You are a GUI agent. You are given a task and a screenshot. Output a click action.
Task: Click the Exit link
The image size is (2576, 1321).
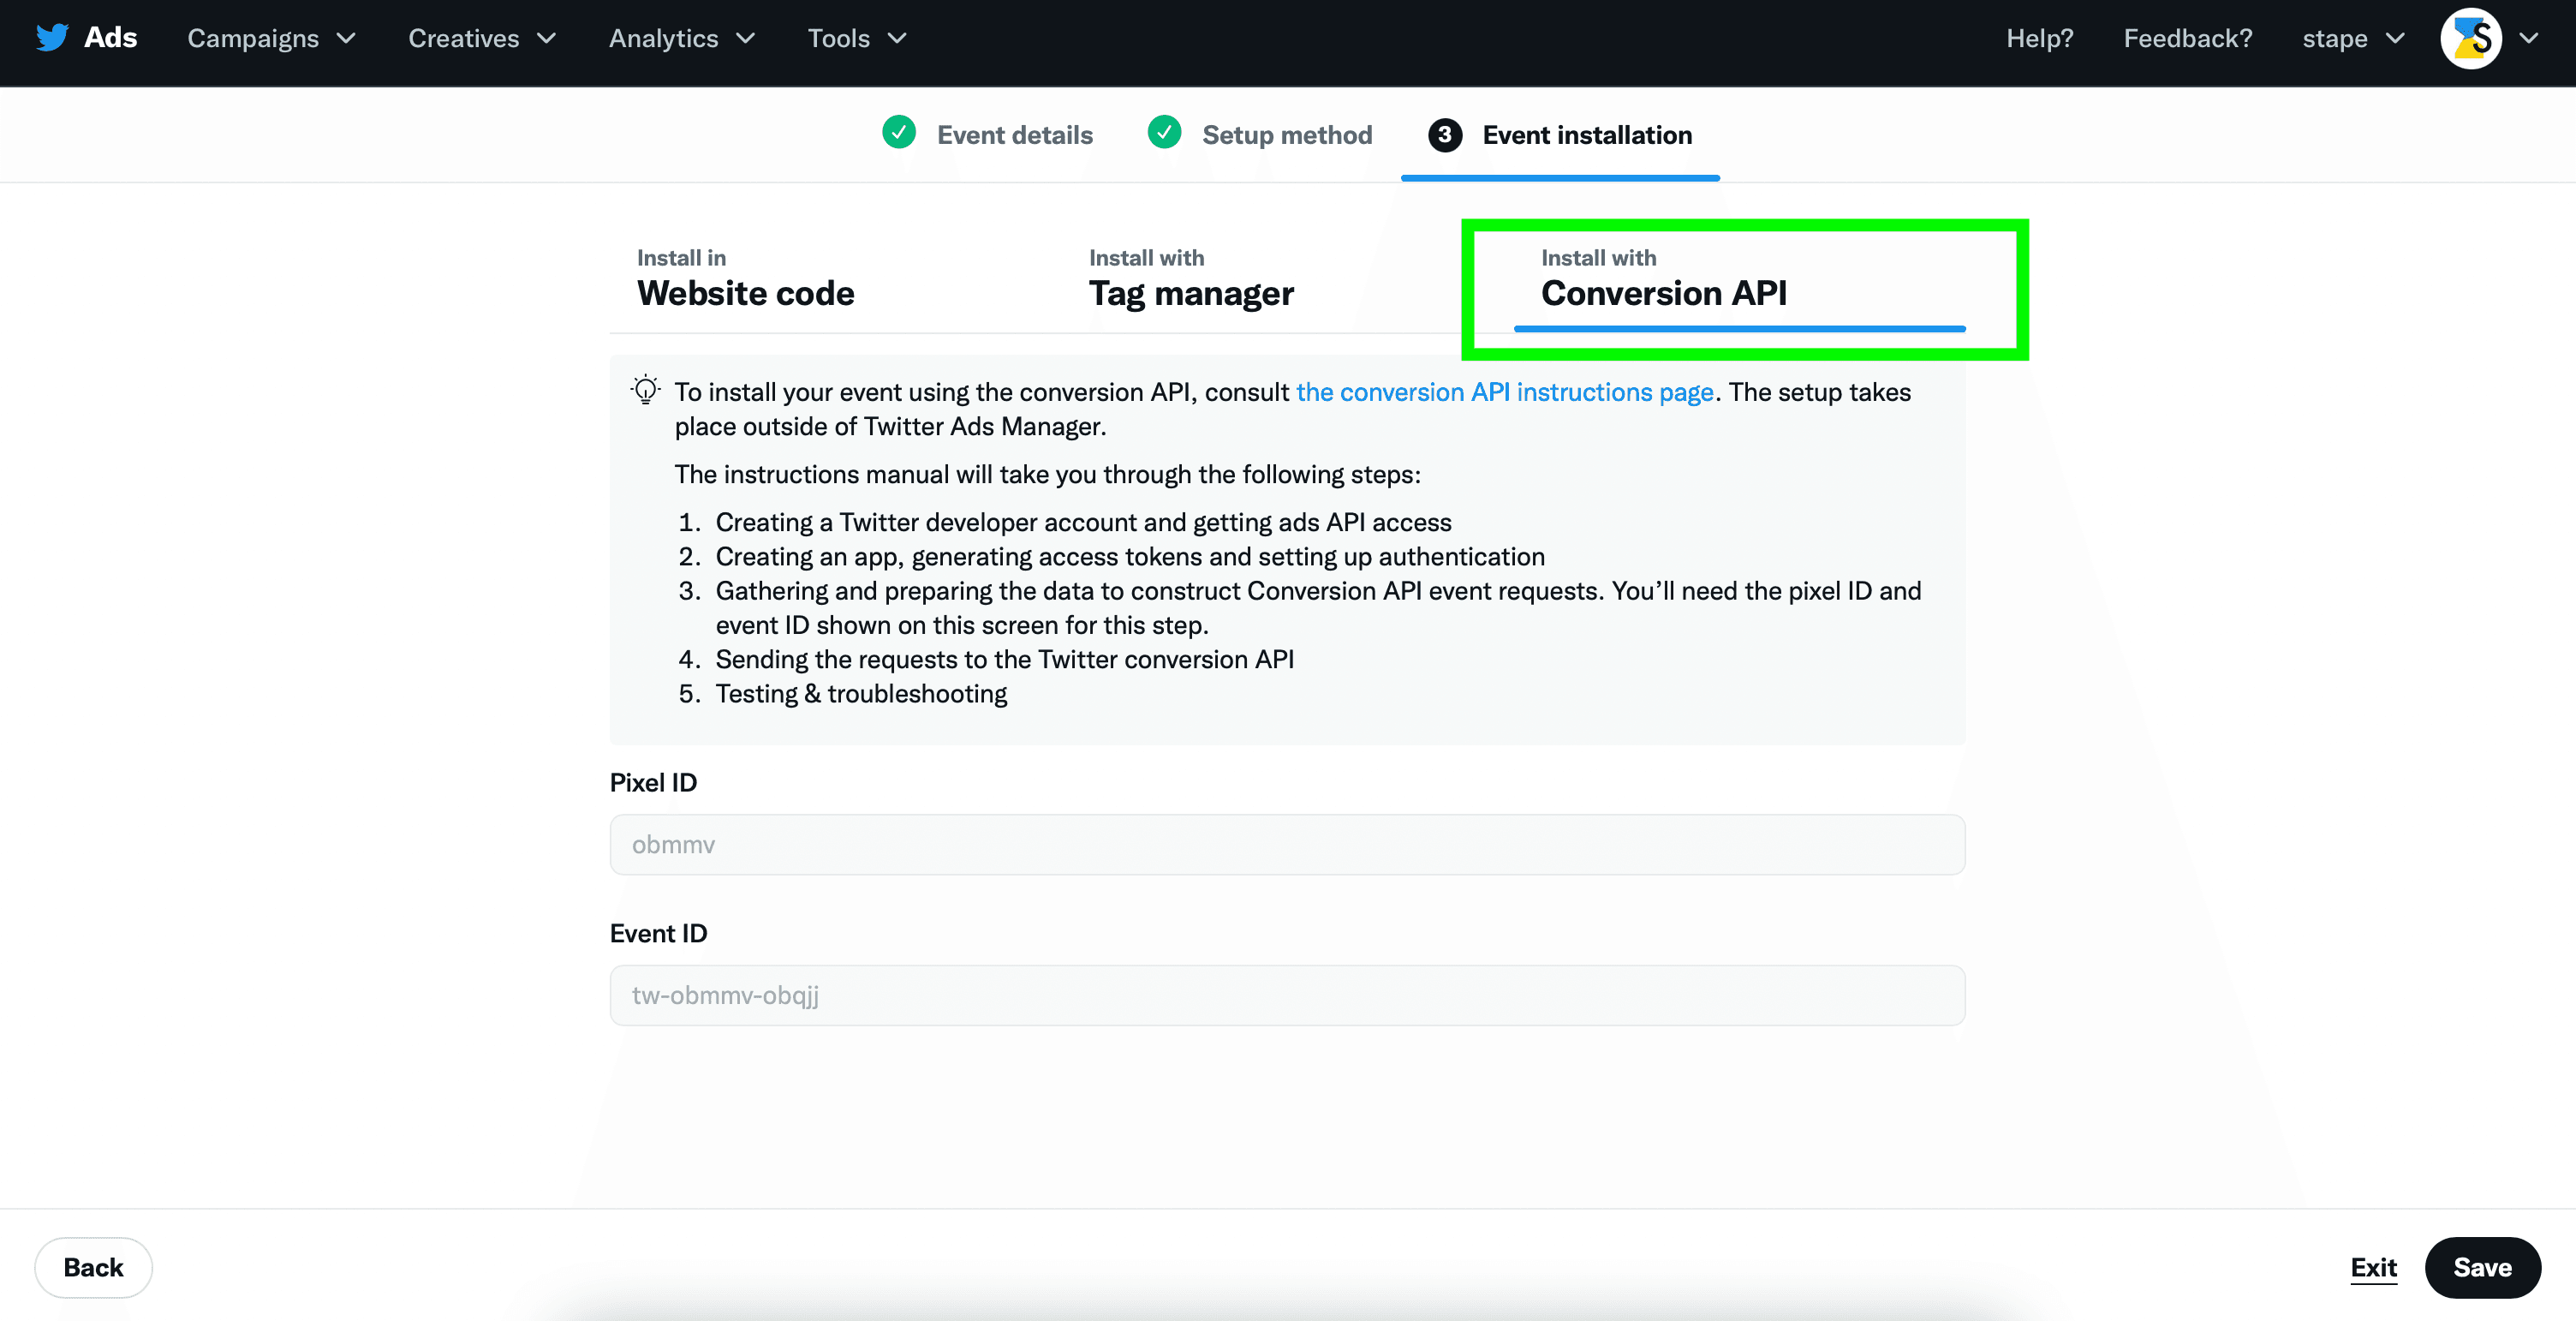pos(2373,1267)
